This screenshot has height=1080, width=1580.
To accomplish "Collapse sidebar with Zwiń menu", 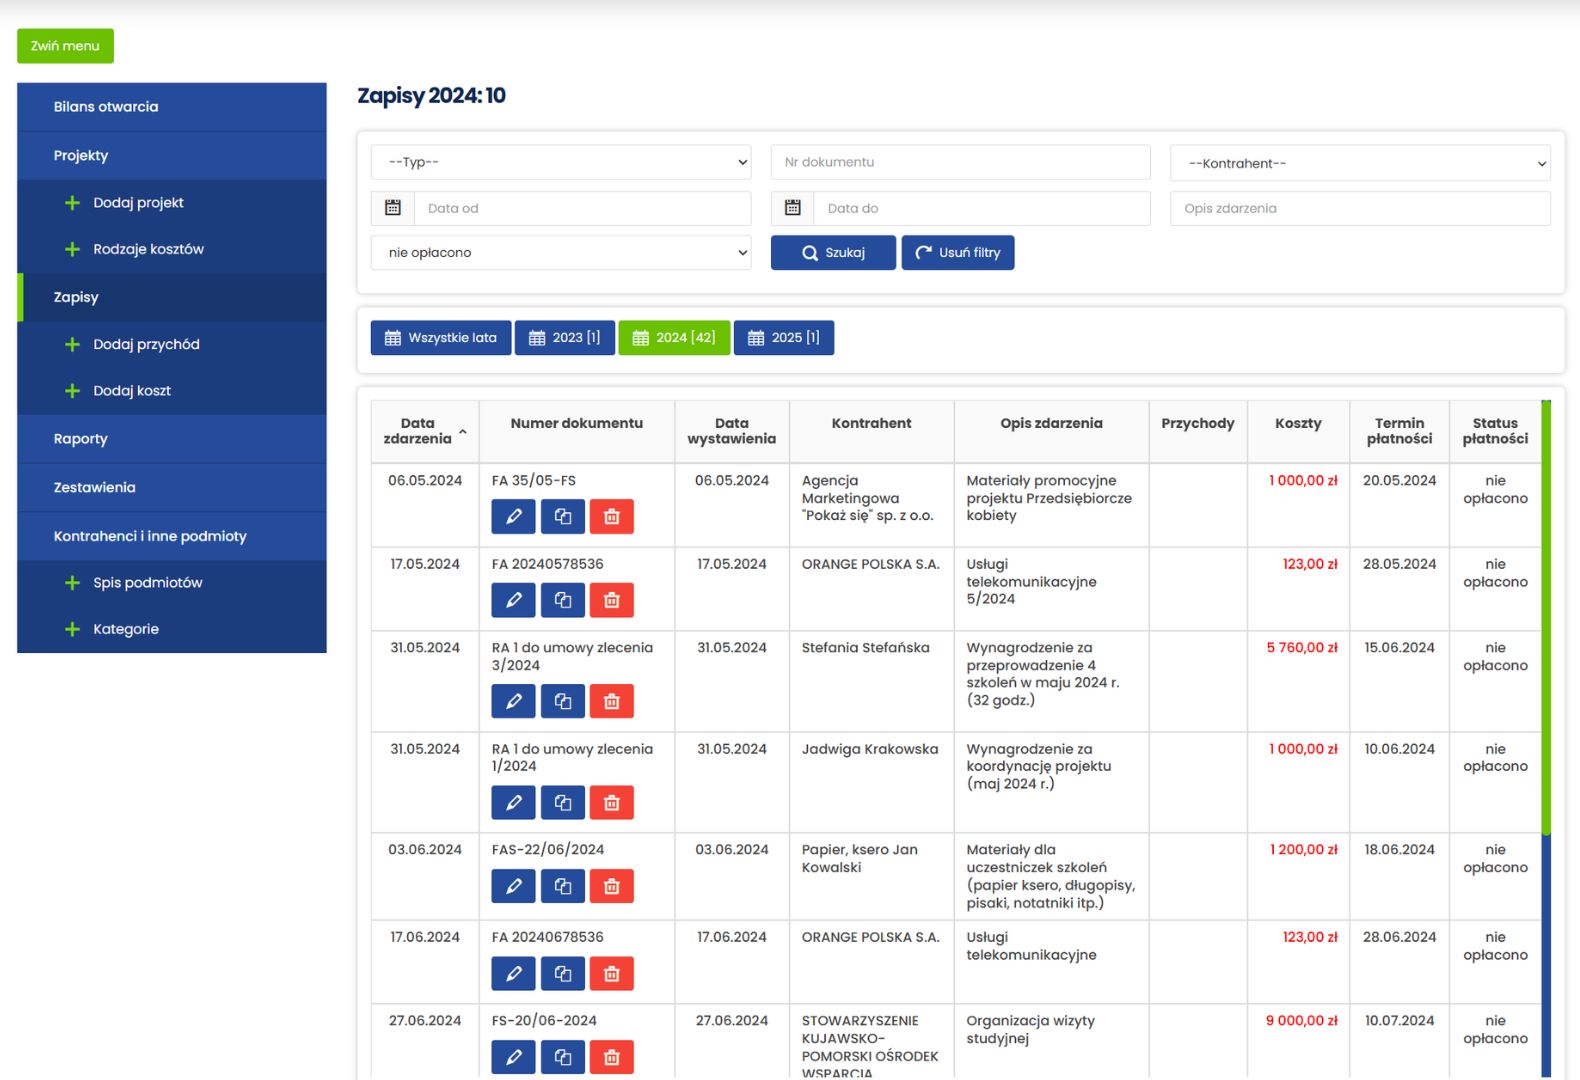I will coord(65,46).
